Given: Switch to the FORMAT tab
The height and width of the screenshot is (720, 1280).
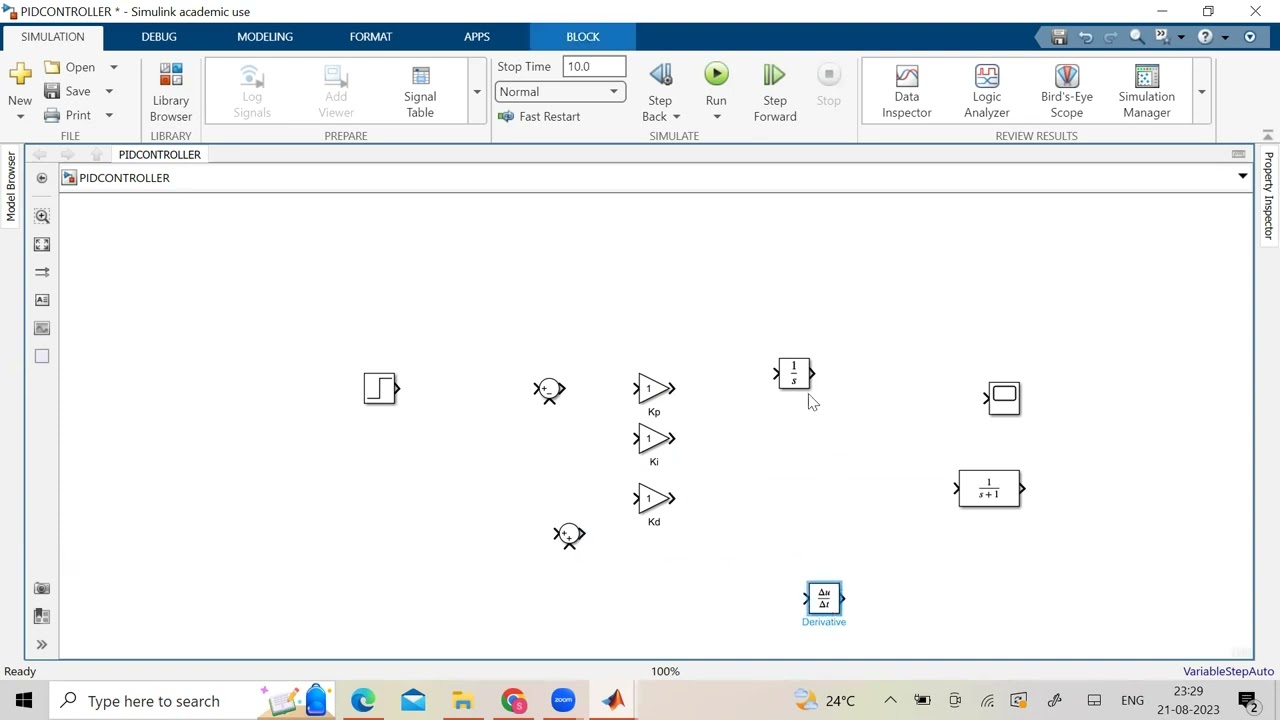Looking at the screenshot, I should (371, 37).
